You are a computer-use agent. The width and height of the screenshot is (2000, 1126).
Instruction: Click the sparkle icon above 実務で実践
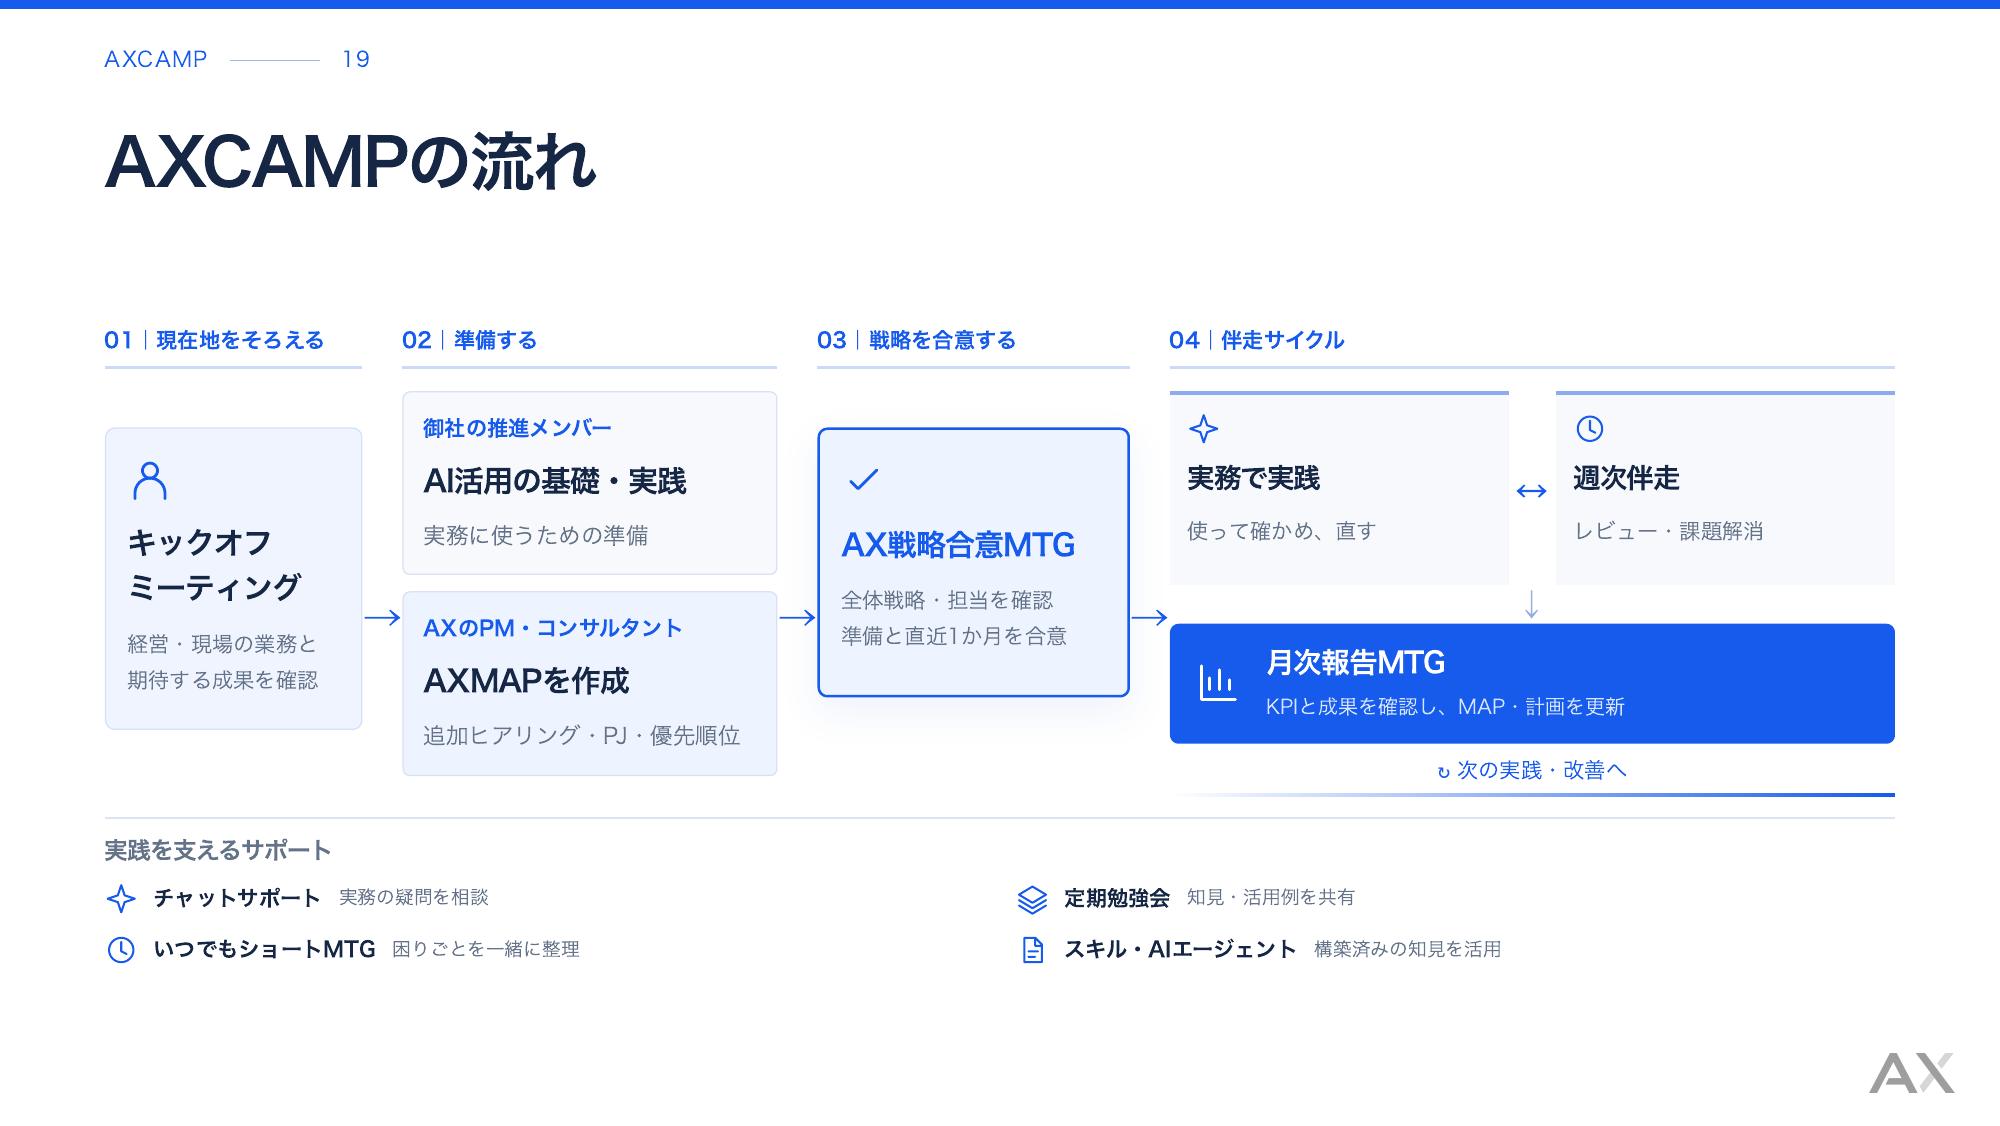coord(1204,429)
